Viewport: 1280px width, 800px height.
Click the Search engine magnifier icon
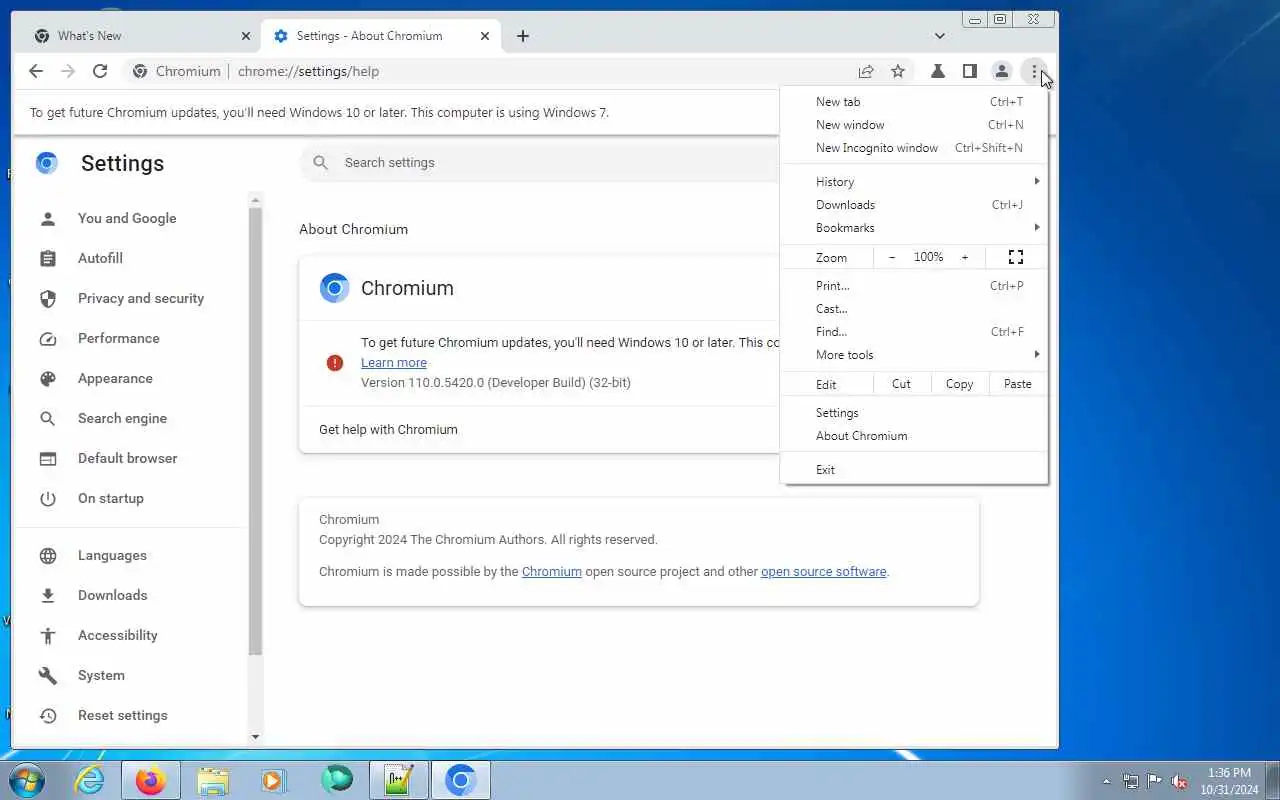coord(48,418)
